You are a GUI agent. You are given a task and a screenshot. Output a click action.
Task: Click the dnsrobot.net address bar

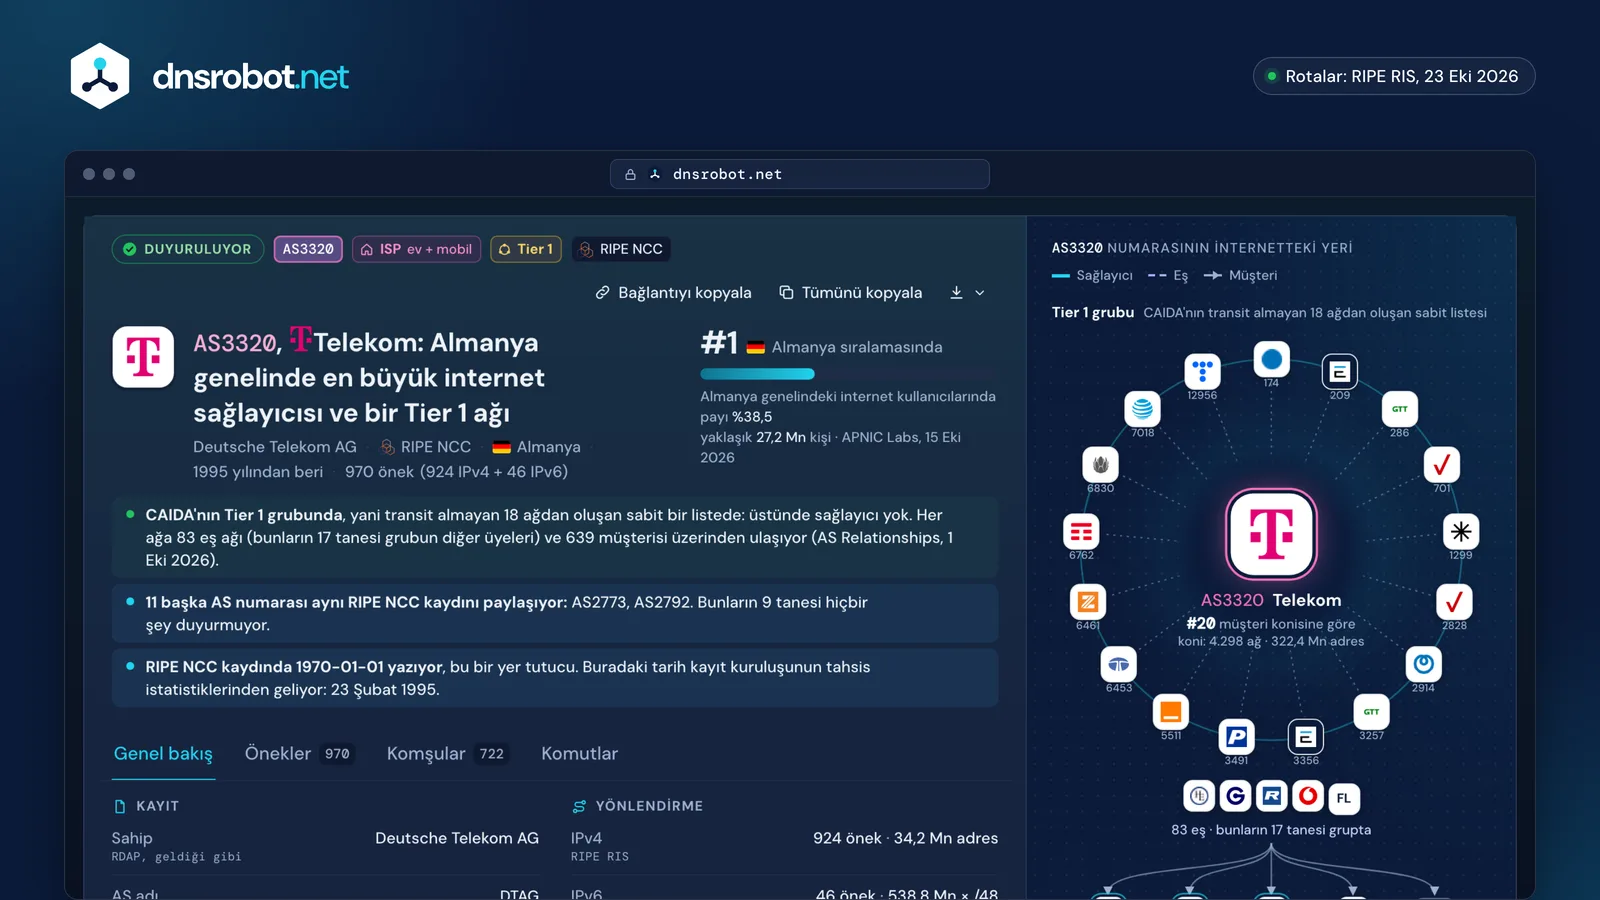coord(800,174)
